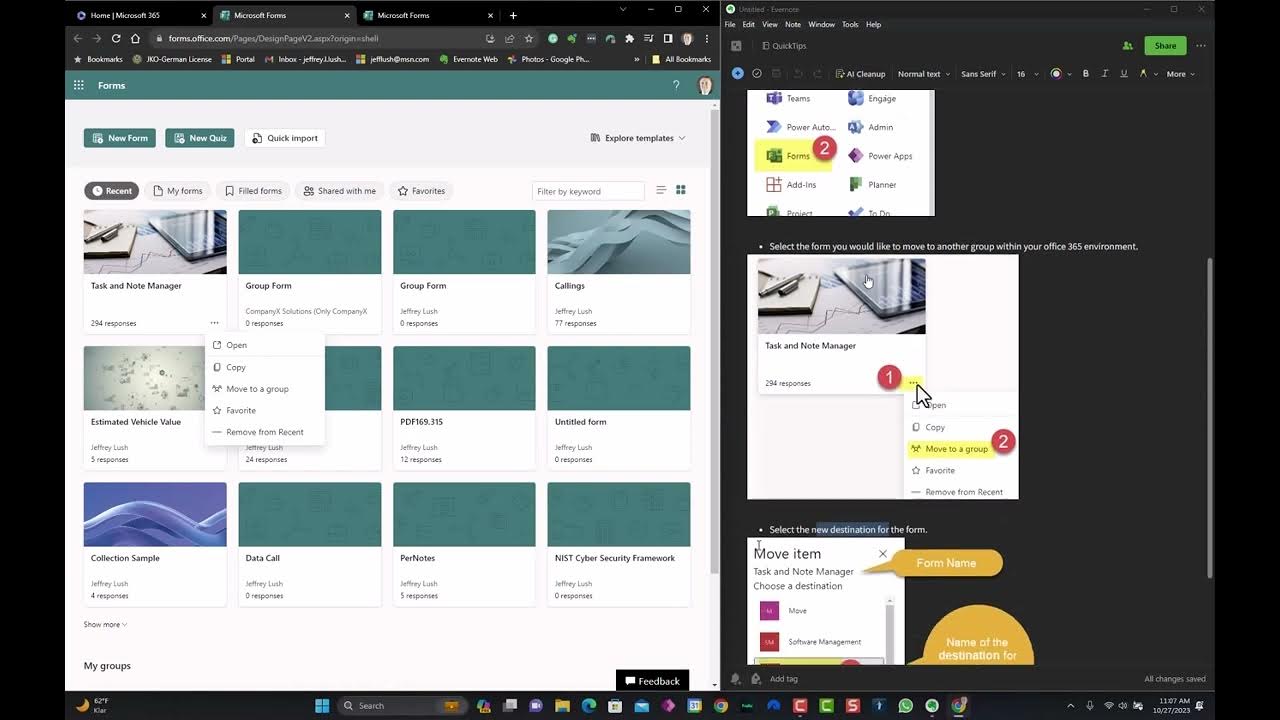Select the Recent filter pill
Image resolution: width=1280 pixels, height=720 pixels.
click(x=112, y=190)
